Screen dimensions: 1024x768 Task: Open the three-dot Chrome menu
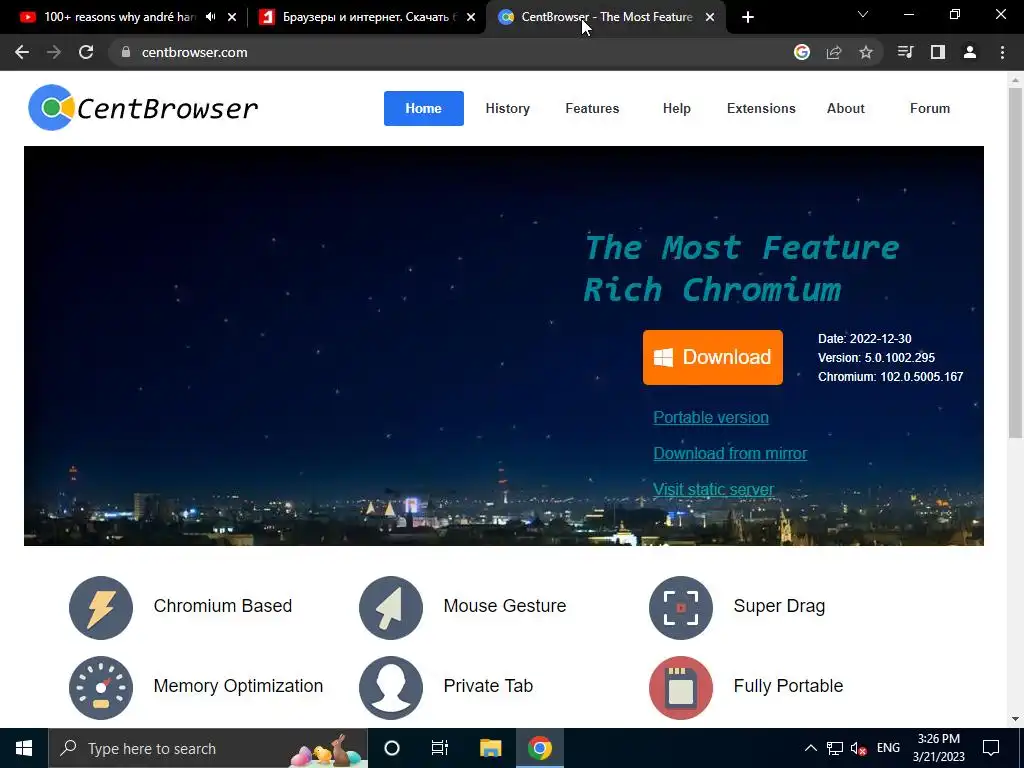coord(1002,52)
